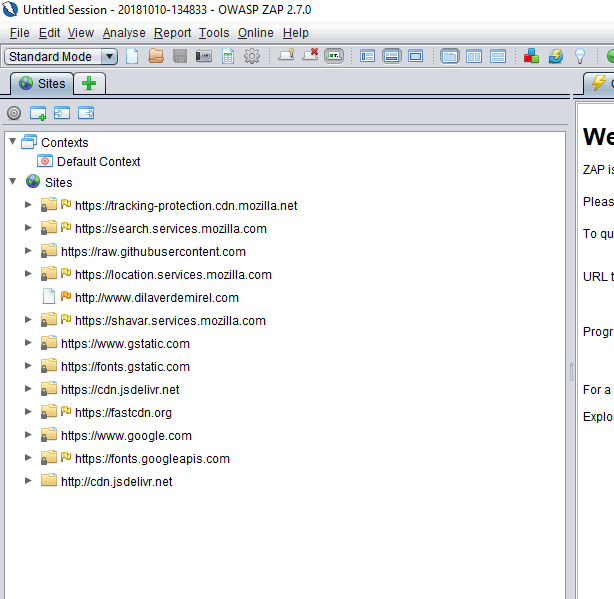Image resolution: width=614 pixels, height=599 pixels.
Task: Expand http://cdn.jsdelivr.net node
Action: (28, 481)
